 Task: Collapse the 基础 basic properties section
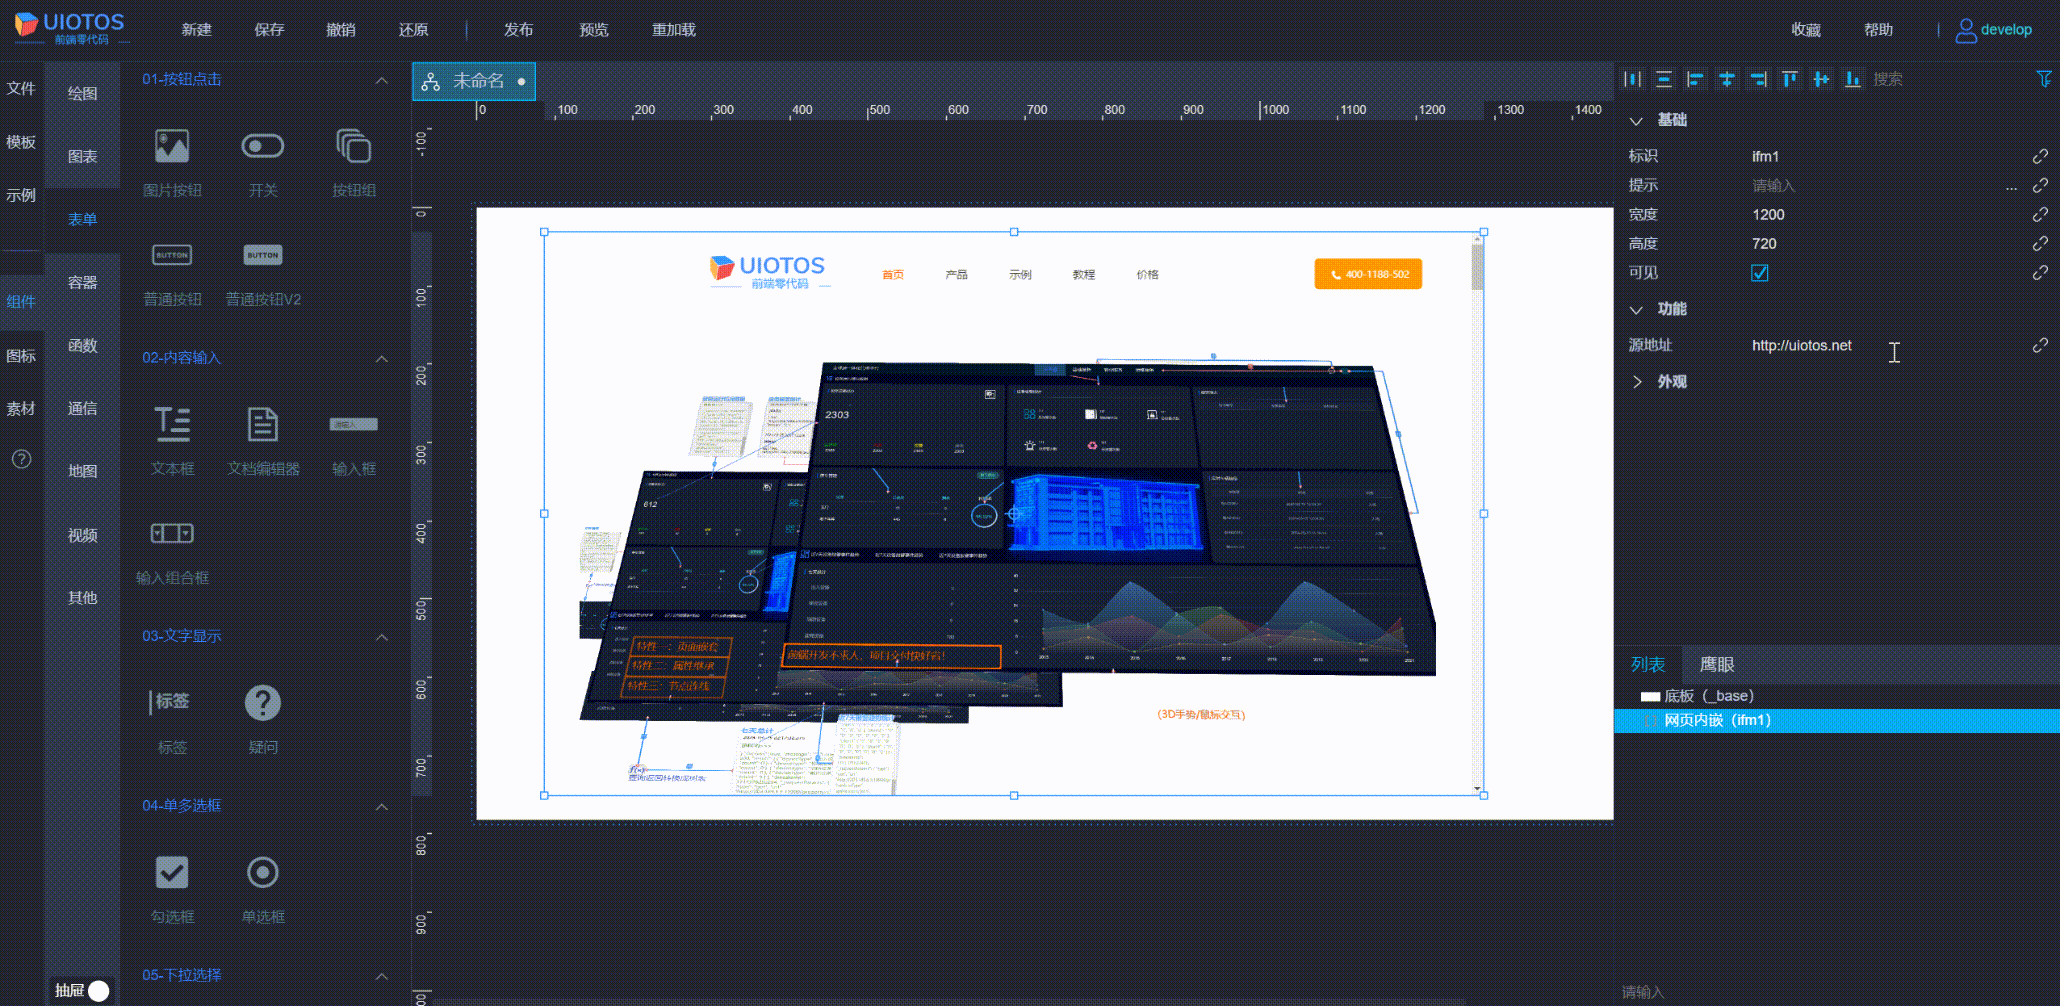pyautogui.click(x=1637, y=120)
